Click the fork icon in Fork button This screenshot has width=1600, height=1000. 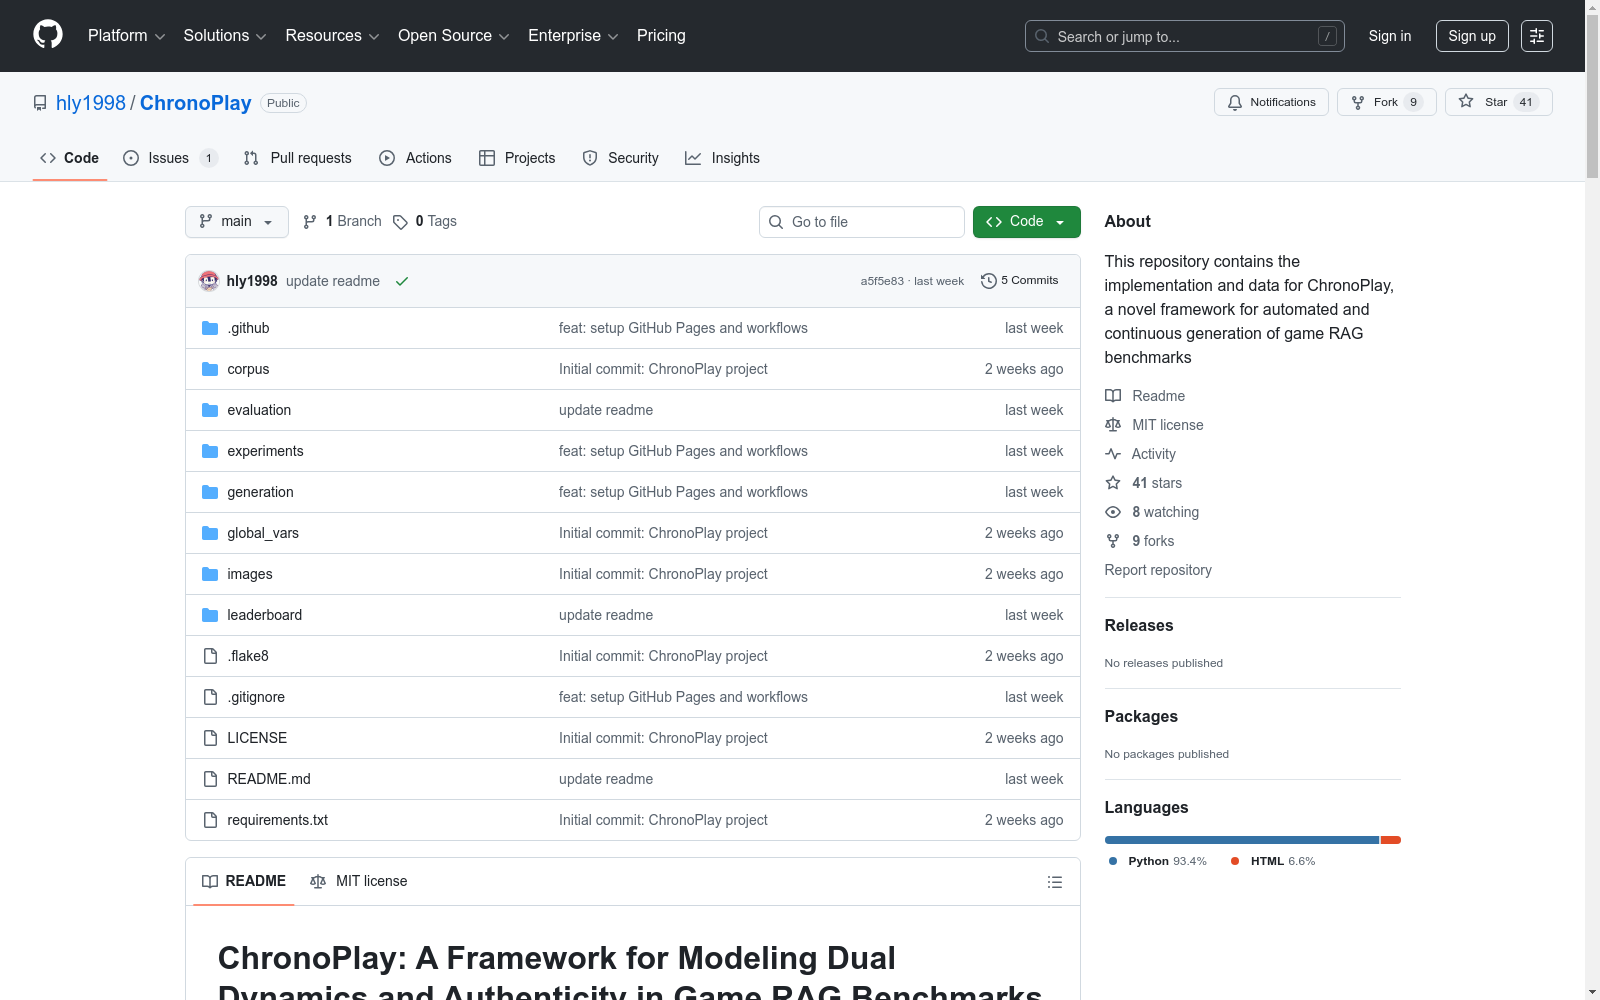(1358, 102)
